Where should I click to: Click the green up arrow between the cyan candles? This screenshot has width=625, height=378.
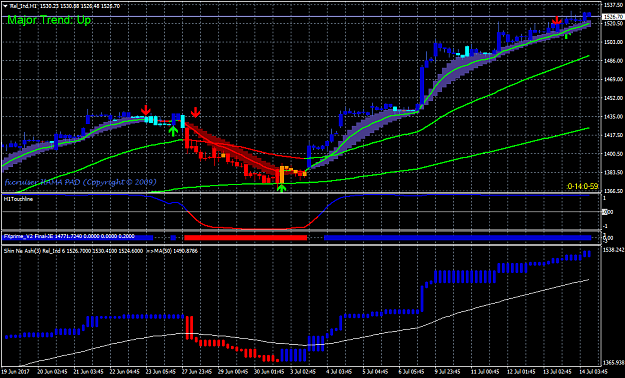click(x=173, y=130)
